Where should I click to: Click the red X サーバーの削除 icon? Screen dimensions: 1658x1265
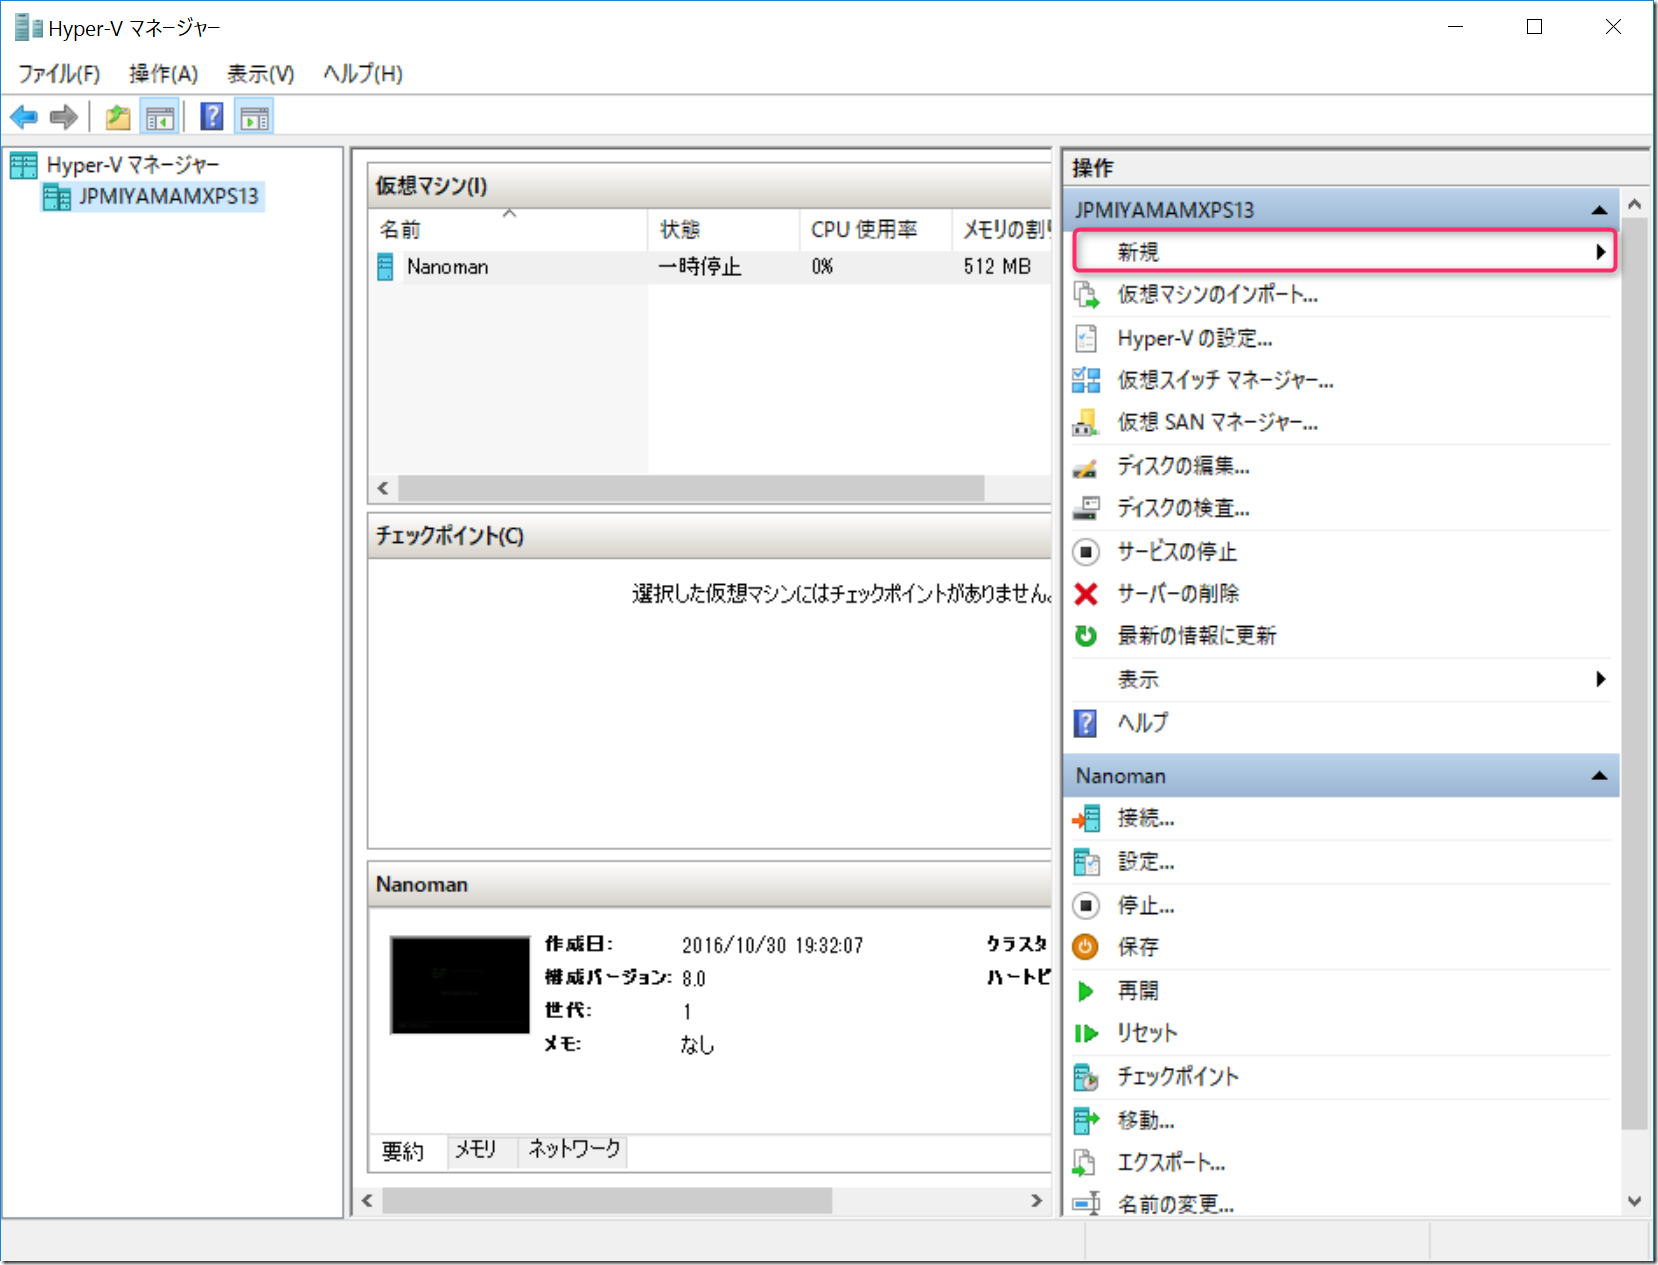click(x=1086, y=594)
